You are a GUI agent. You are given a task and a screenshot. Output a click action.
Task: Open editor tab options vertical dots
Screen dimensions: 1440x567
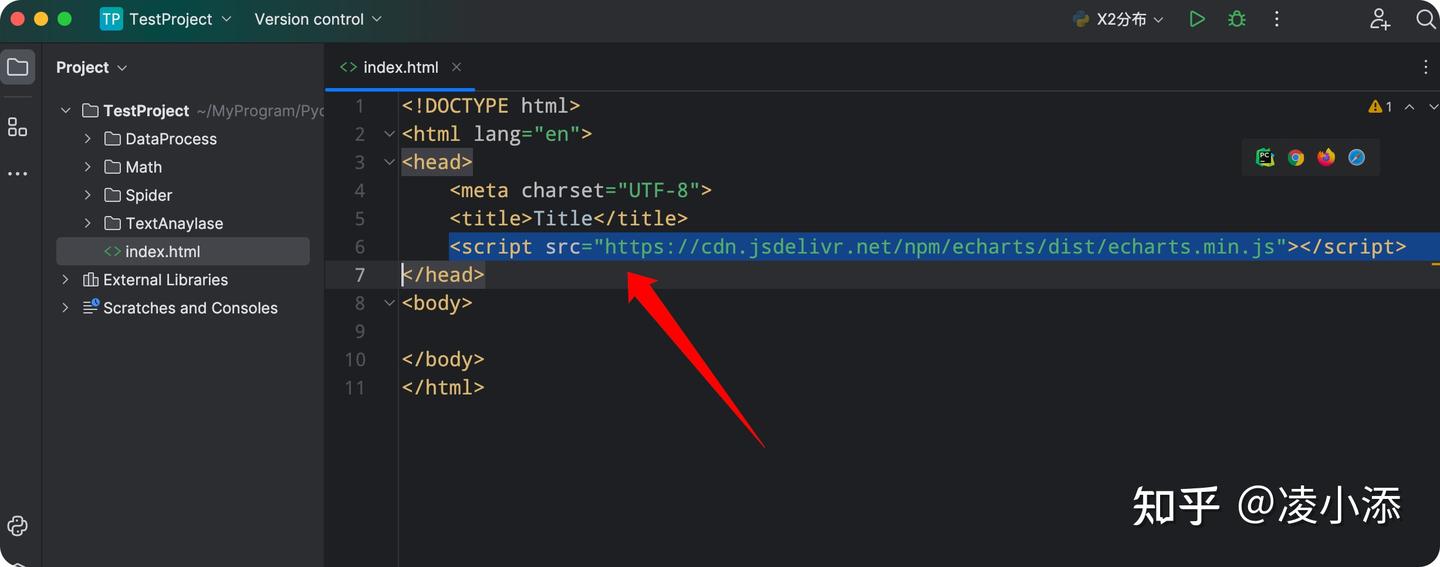(x=1426, y=67)
